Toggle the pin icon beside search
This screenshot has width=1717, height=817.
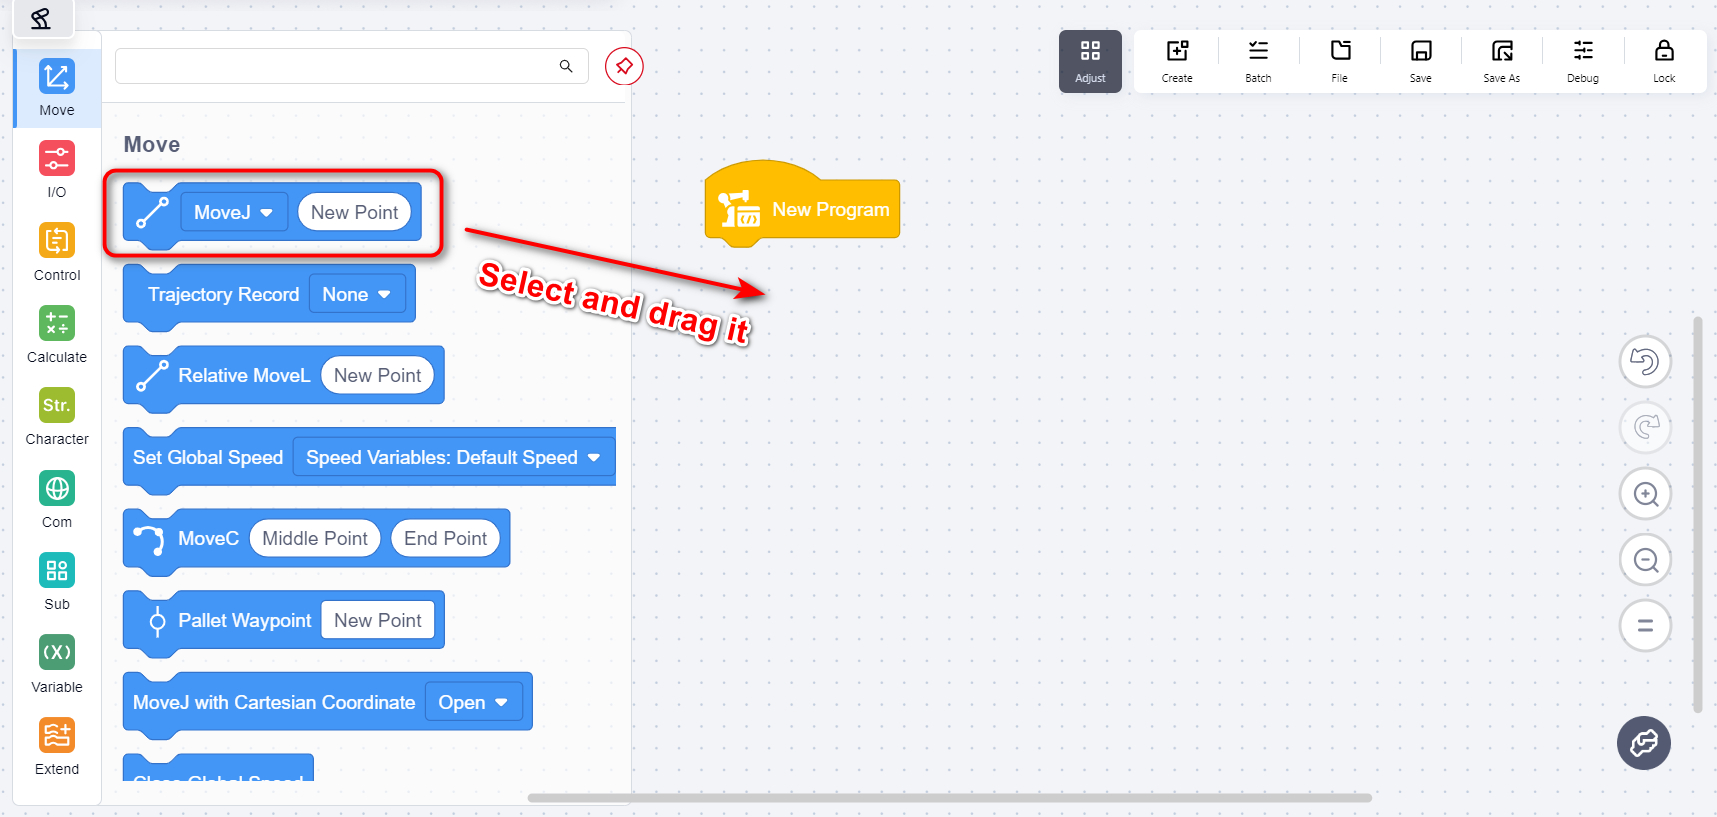(x=624, y=66)
